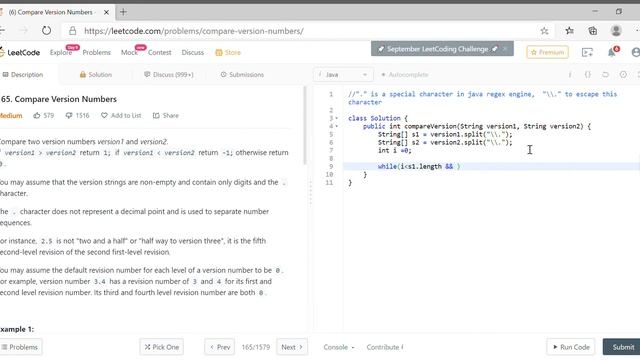This screenshot has width=640, height=360.
Task: Share the problem
Action: pos(166,116)
